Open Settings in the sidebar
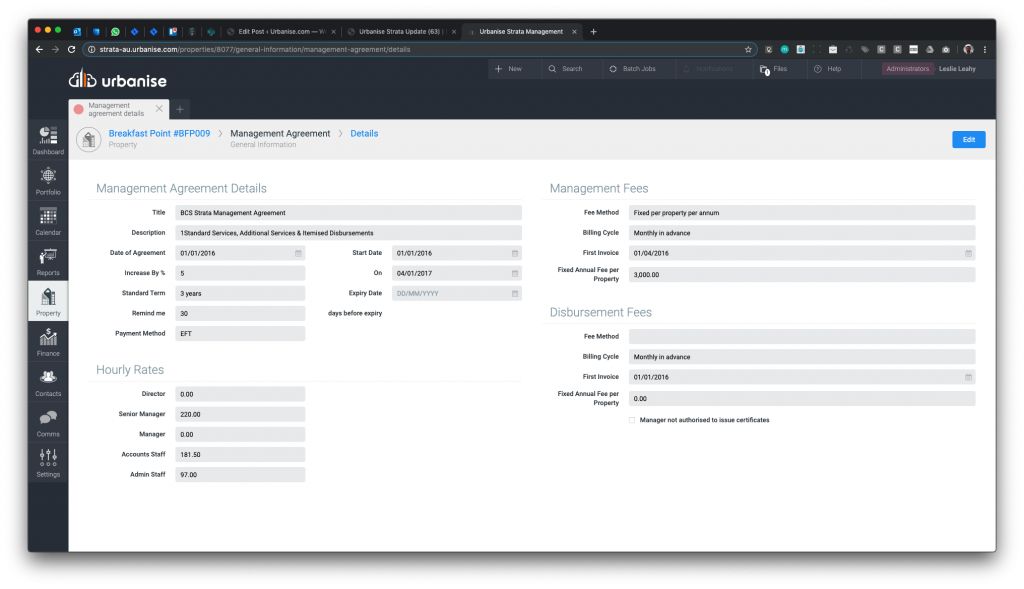Image resolution: width=1024 pixels, height=589 pixels. 48,462
